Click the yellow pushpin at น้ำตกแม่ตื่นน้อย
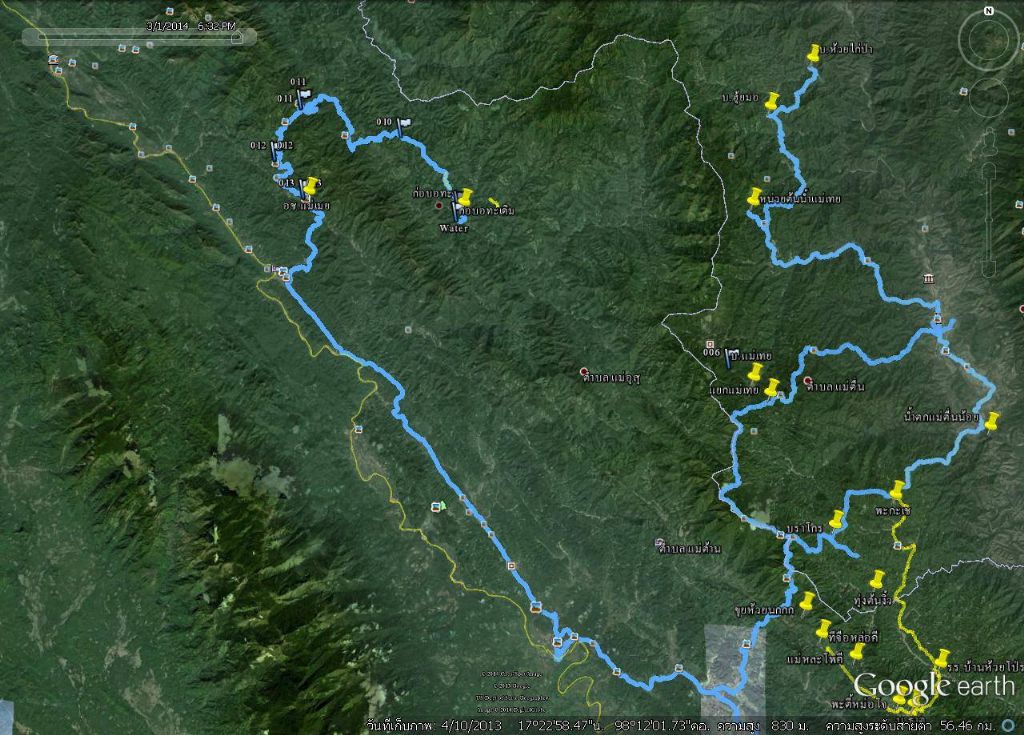Image resolution: width=1024 pixels, height=735 pixels. 992,421
